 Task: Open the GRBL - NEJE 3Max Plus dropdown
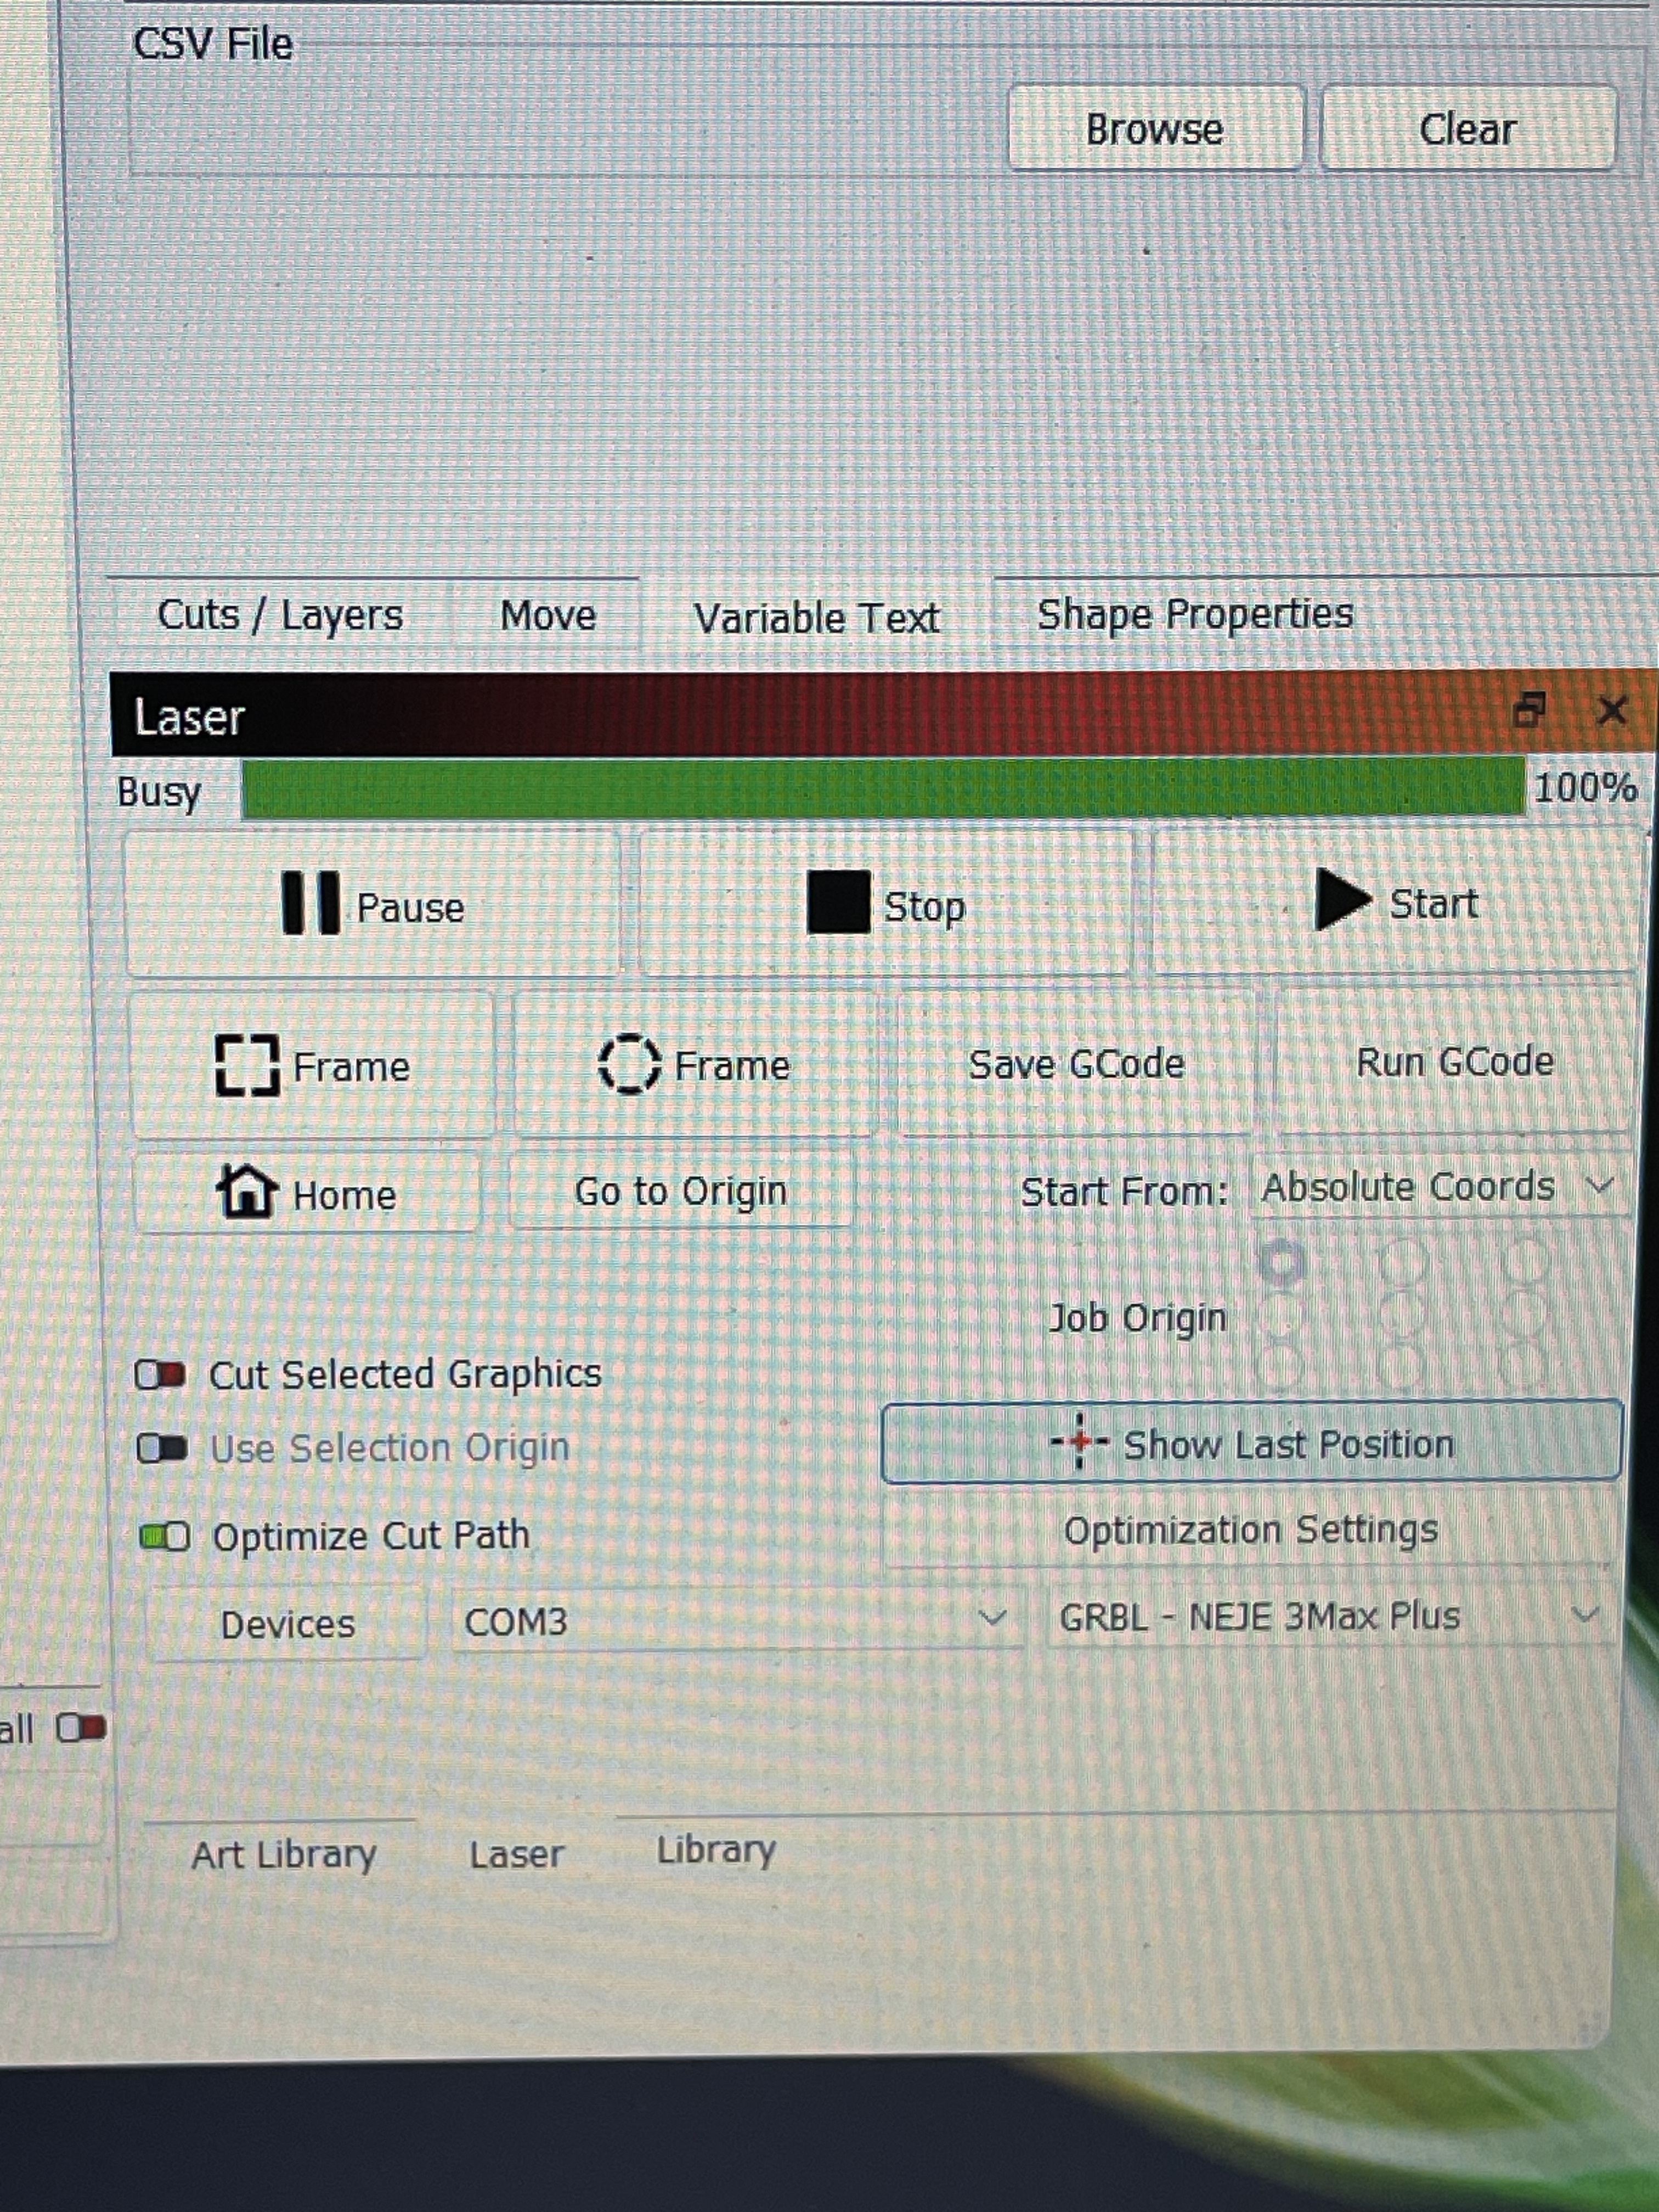point(1330,1616)
